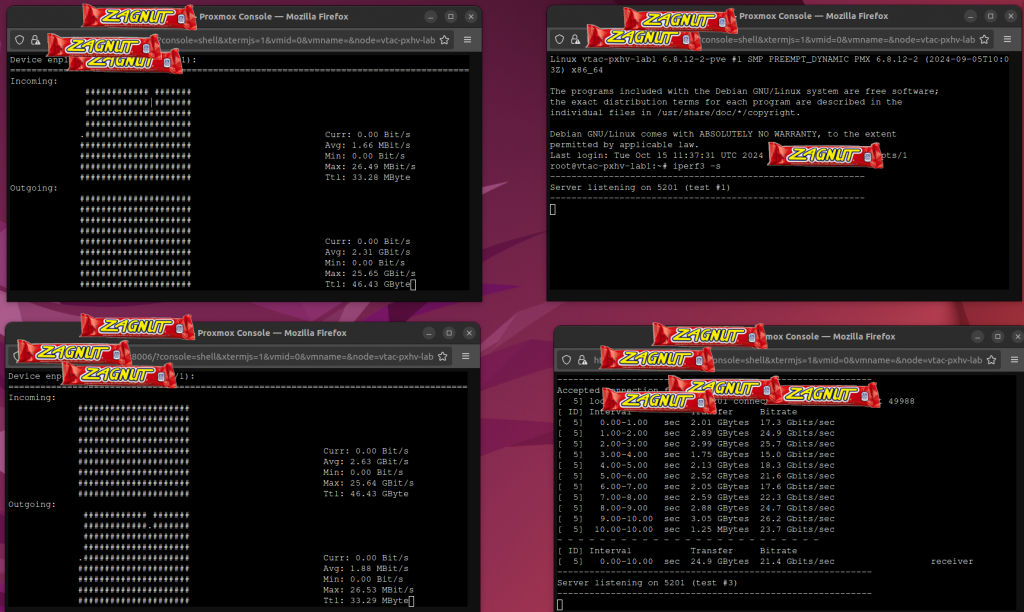Screen dimensions: 1024x612
Task: Click the bookmark star in bottom-left Firefox window
Action: pos(443,357)
